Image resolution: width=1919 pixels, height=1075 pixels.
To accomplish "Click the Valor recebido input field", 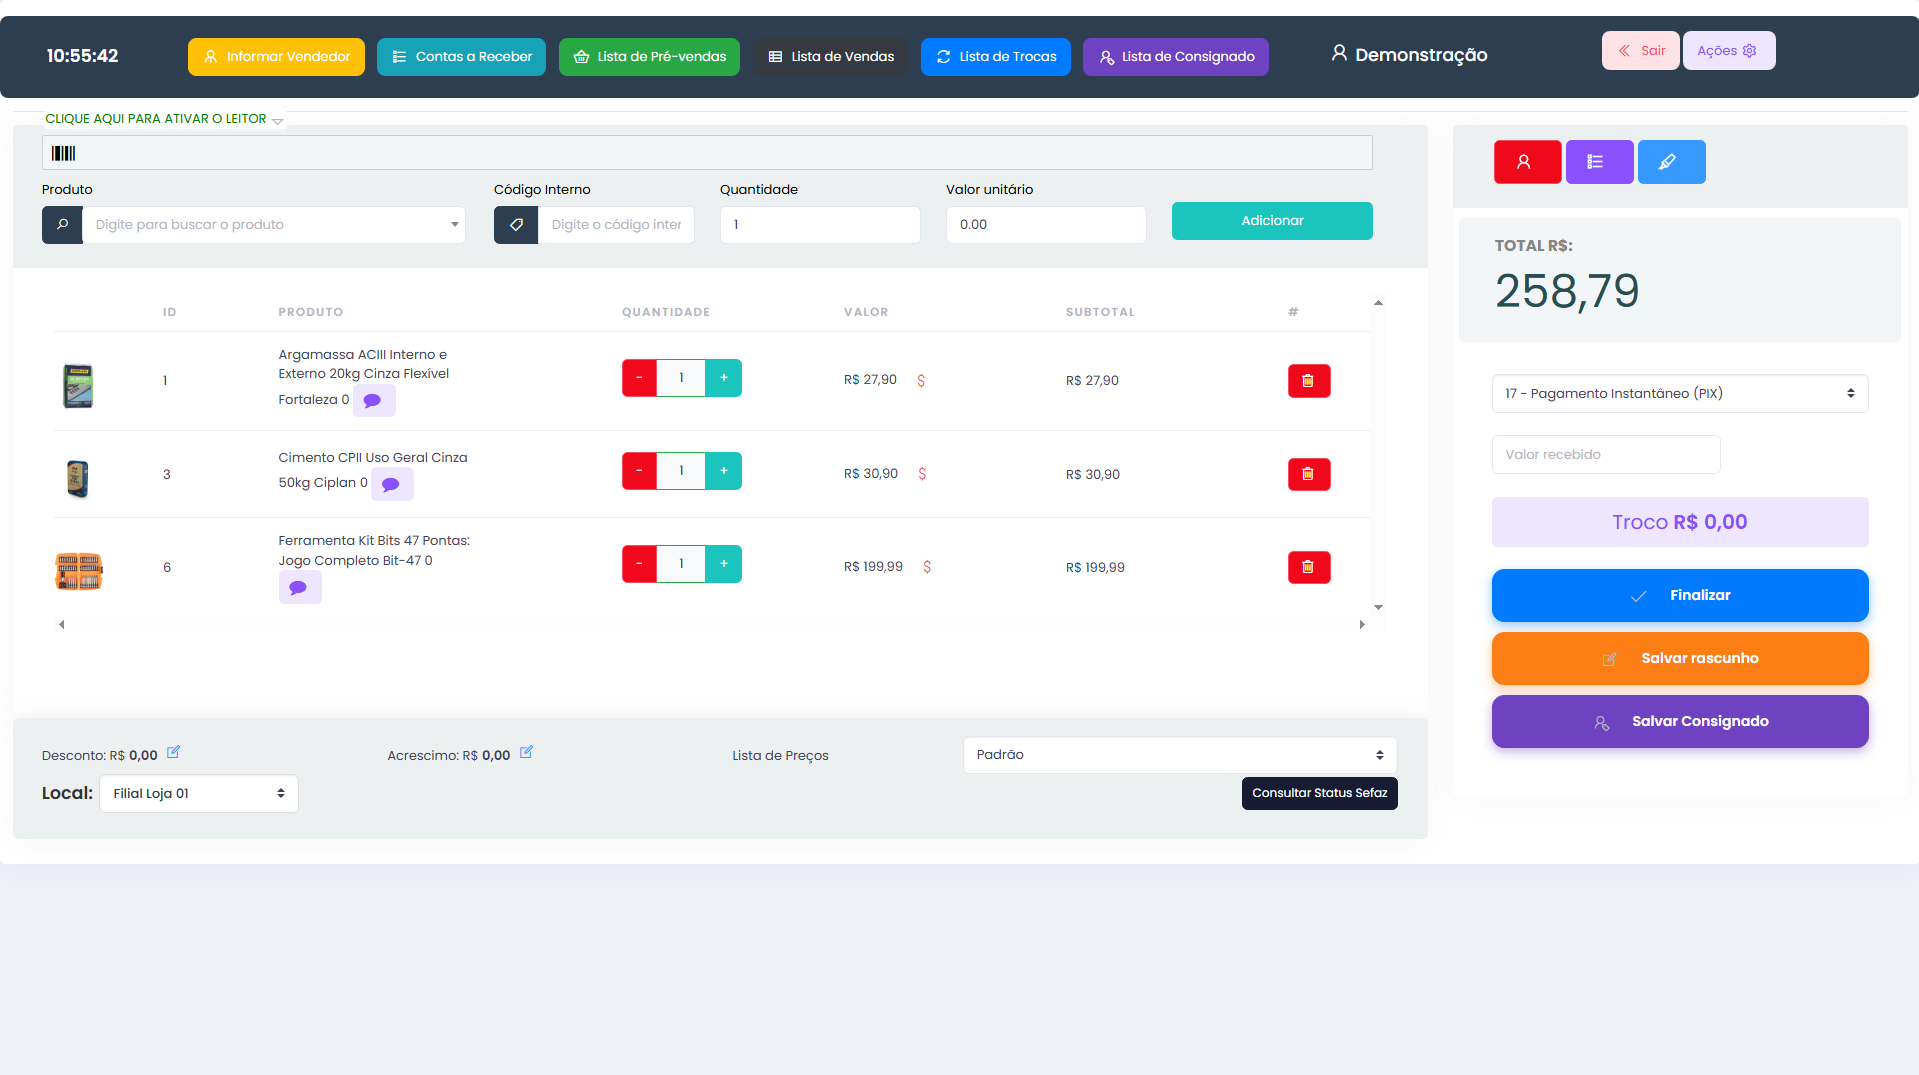I will pos(1605,455).
